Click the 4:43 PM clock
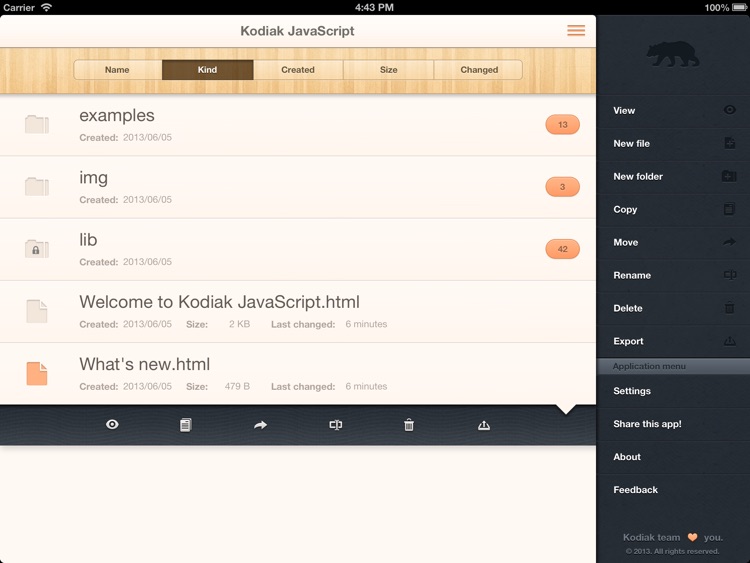The height and width of the screenshot is (563, 750). pos(374,7)
